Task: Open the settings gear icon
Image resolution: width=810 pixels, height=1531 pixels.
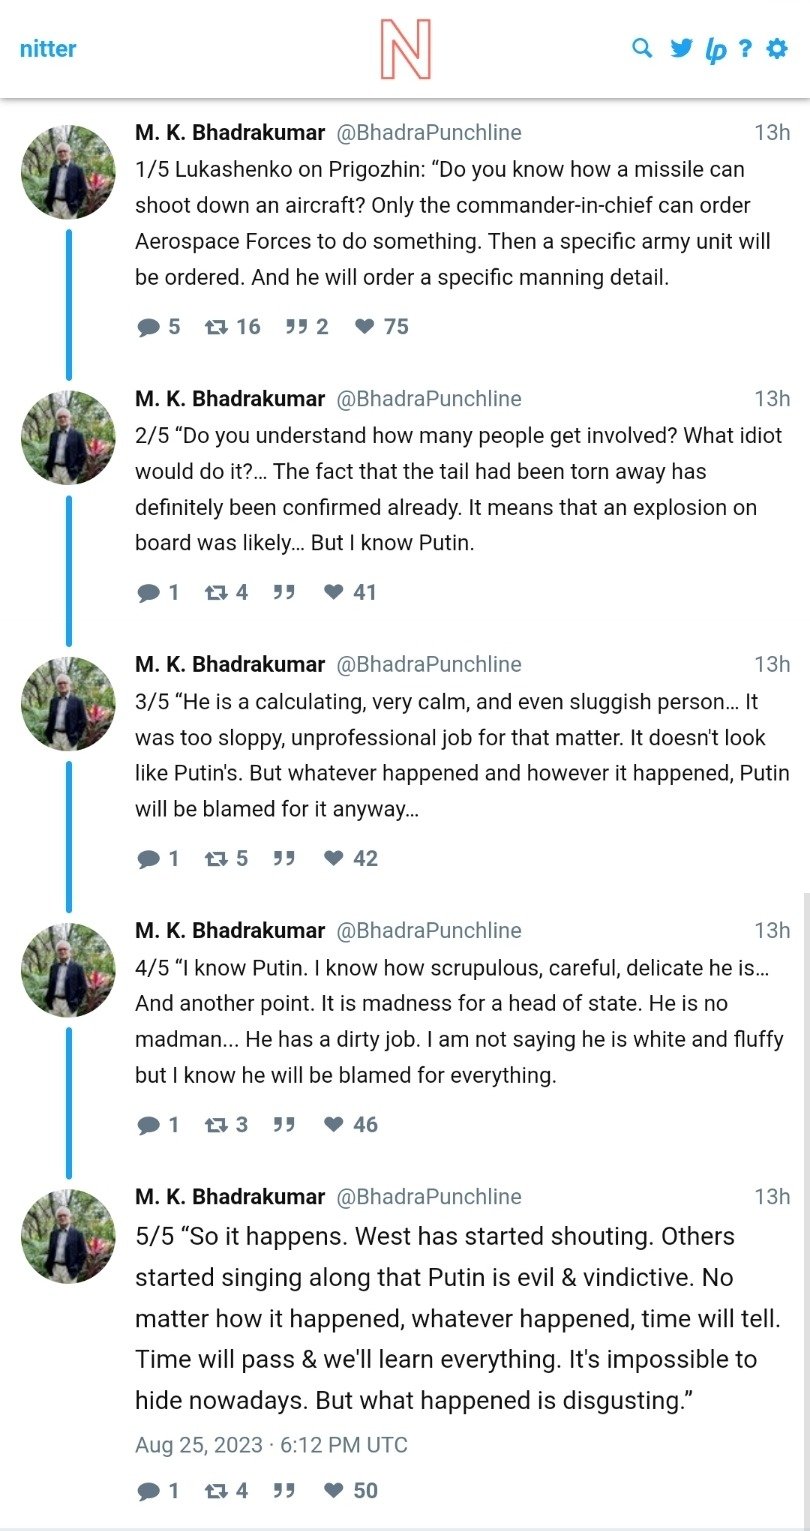Action: tap(777, 48)
